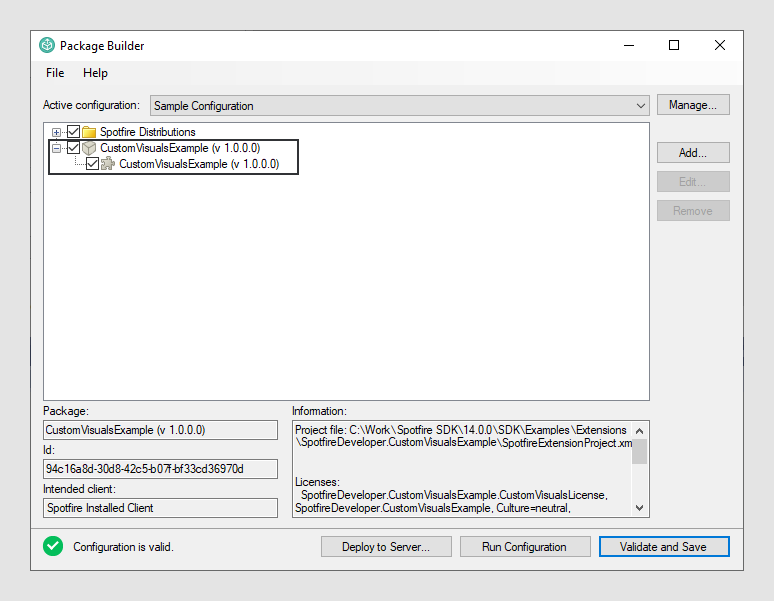
Task: Click the Validate and Save button
Action: point(664,547)
